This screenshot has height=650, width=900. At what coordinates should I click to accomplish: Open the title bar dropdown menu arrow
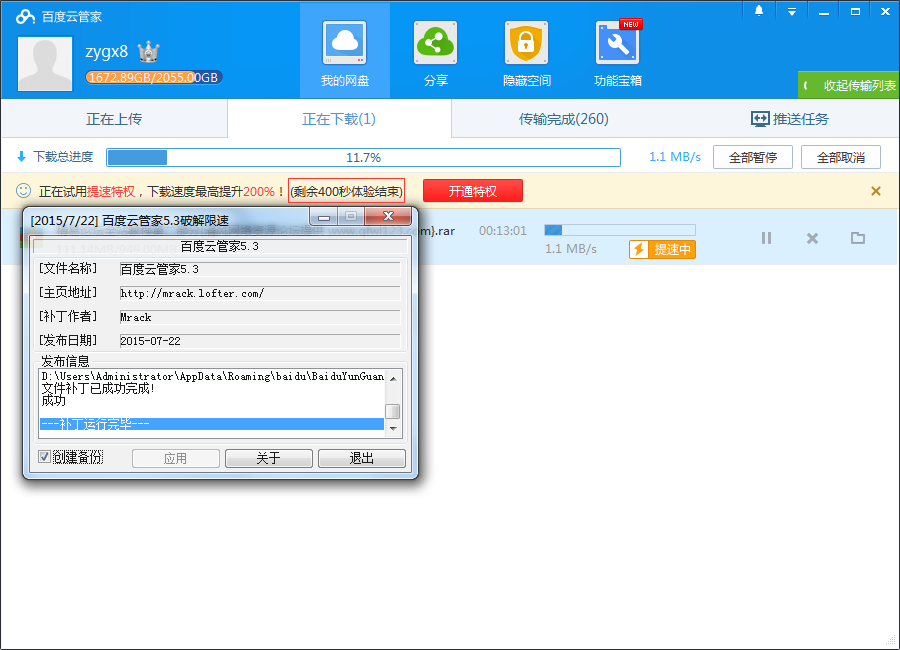coord(792,11)
